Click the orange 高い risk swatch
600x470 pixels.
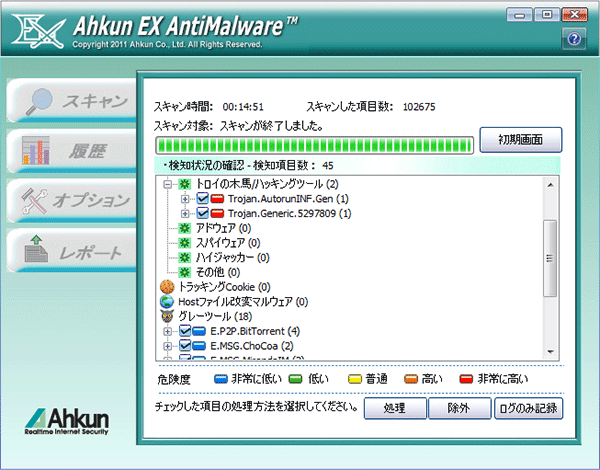coord(411,379)
